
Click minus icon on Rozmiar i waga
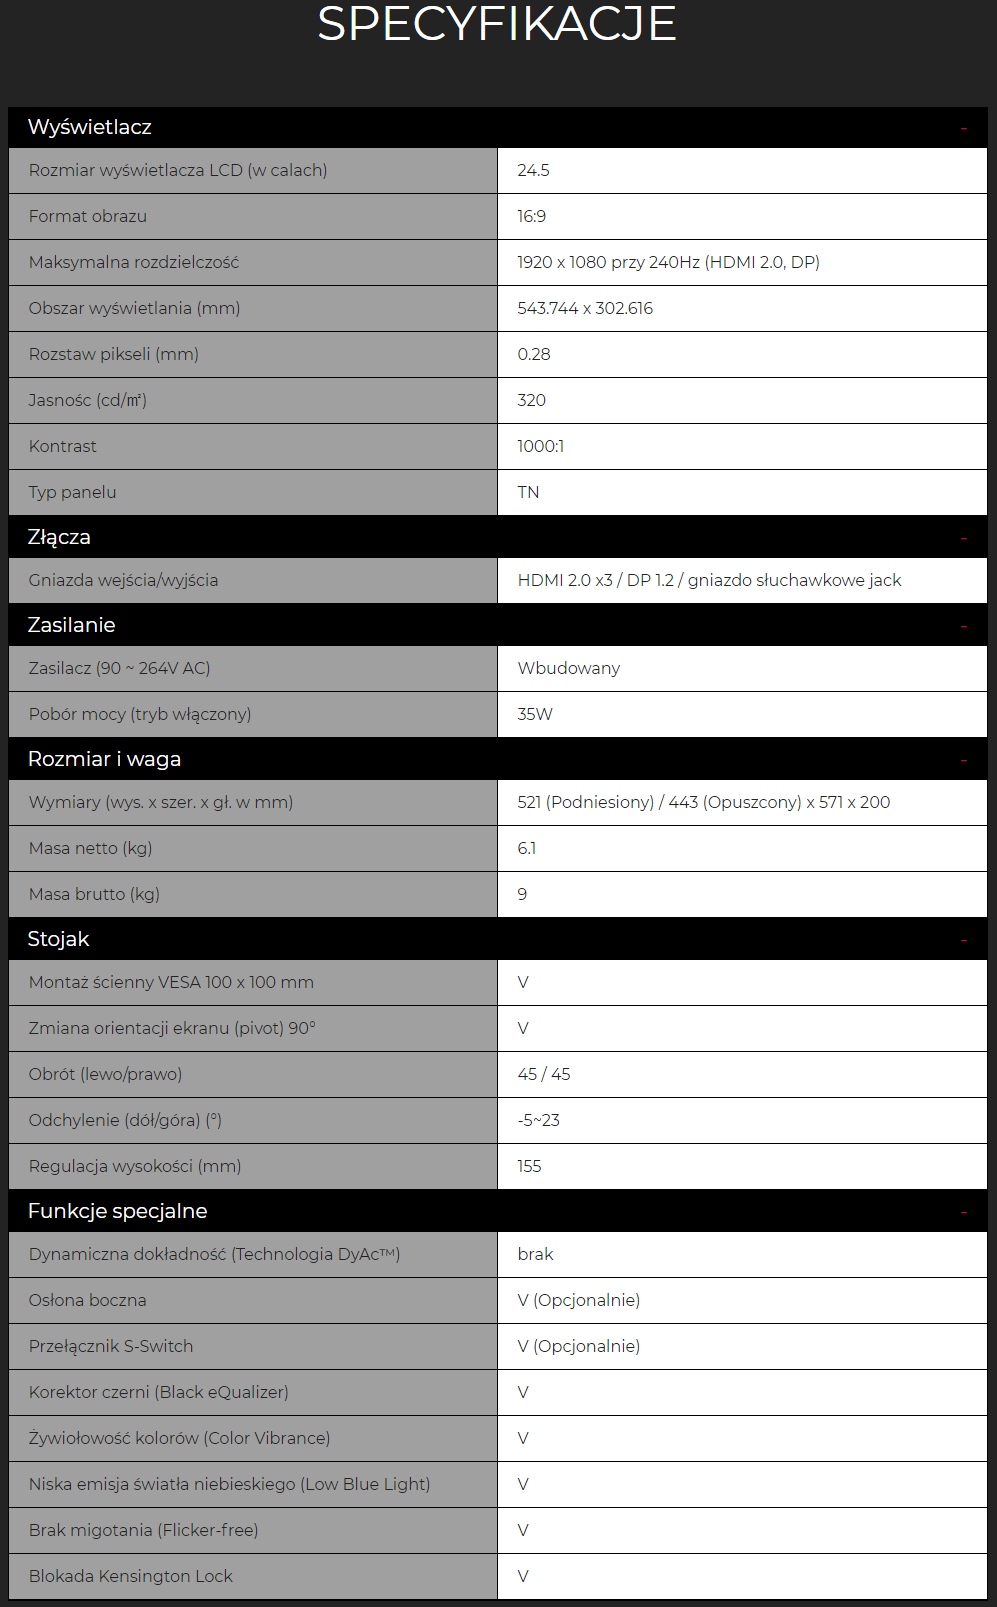[x=964, y=761]
